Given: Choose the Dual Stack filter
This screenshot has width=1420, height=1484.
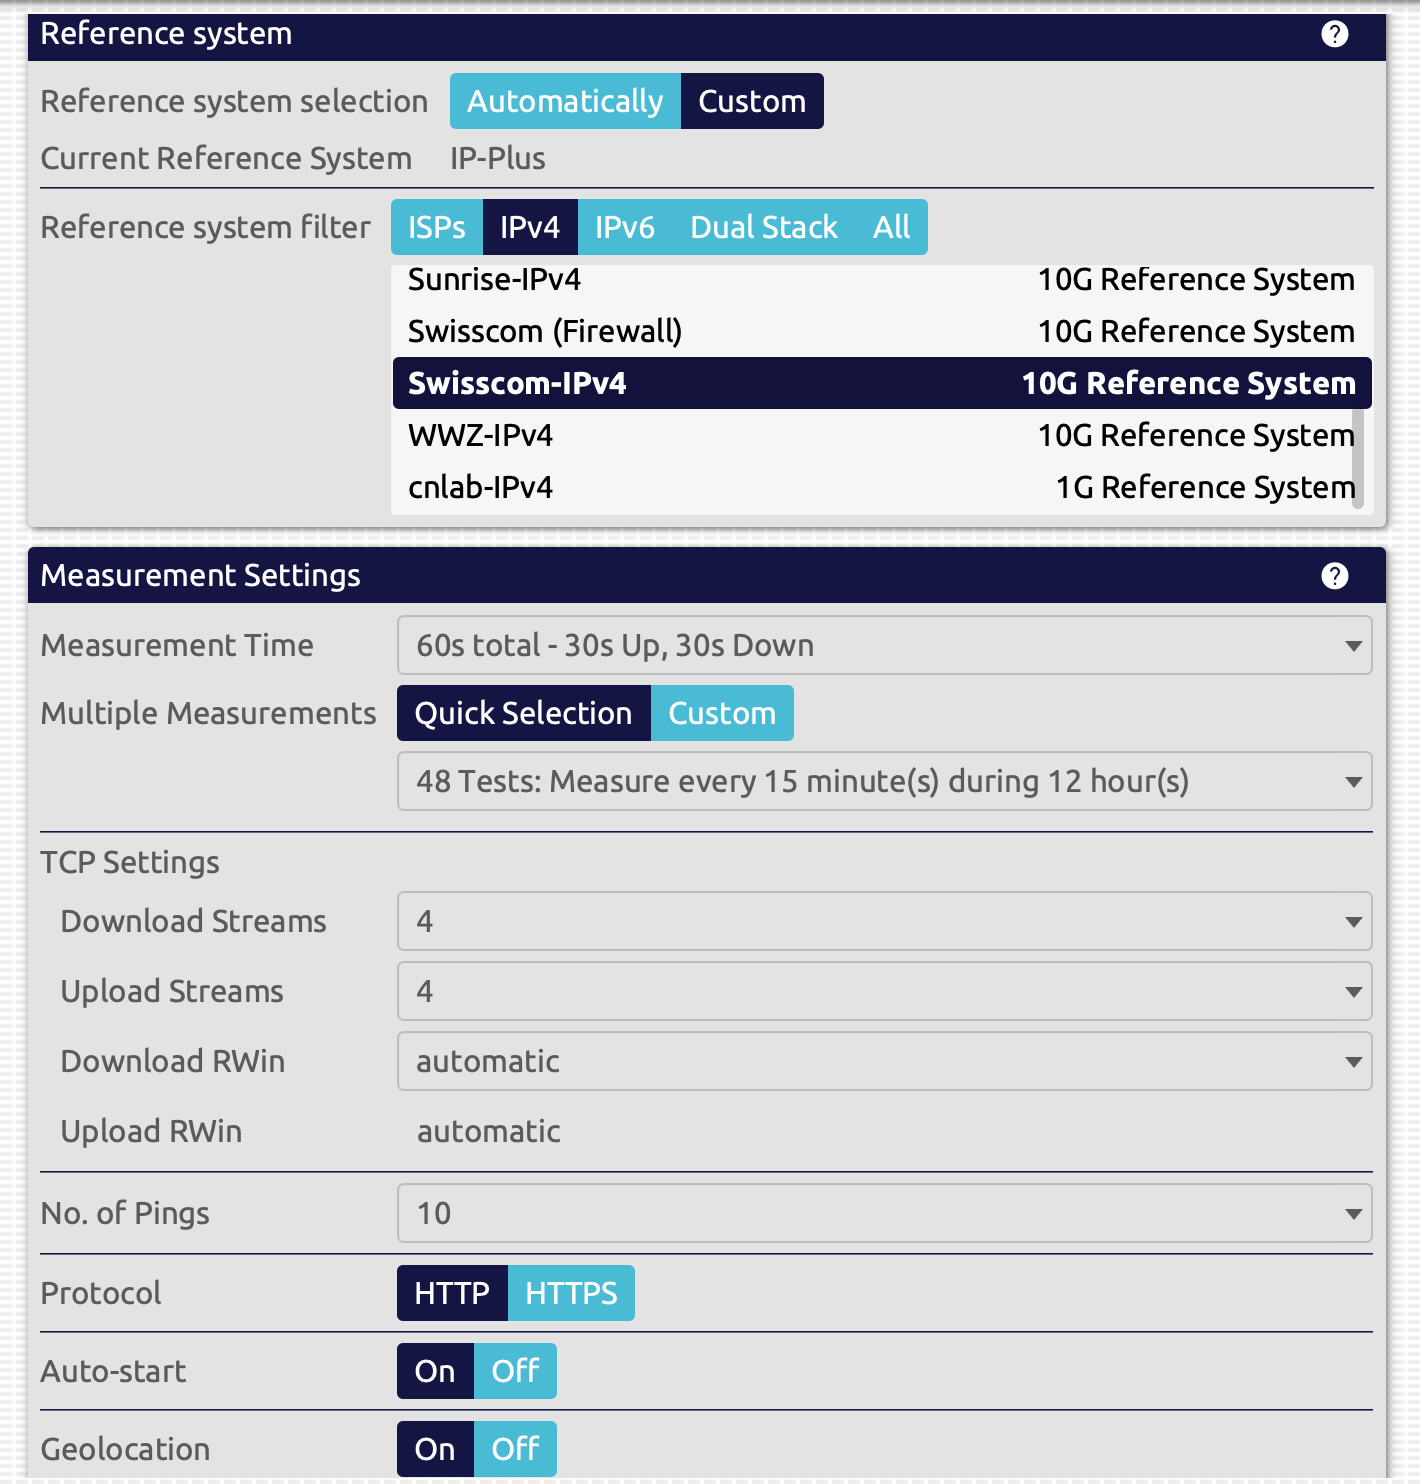Looking at the screenshot, I should coord(763,228).
